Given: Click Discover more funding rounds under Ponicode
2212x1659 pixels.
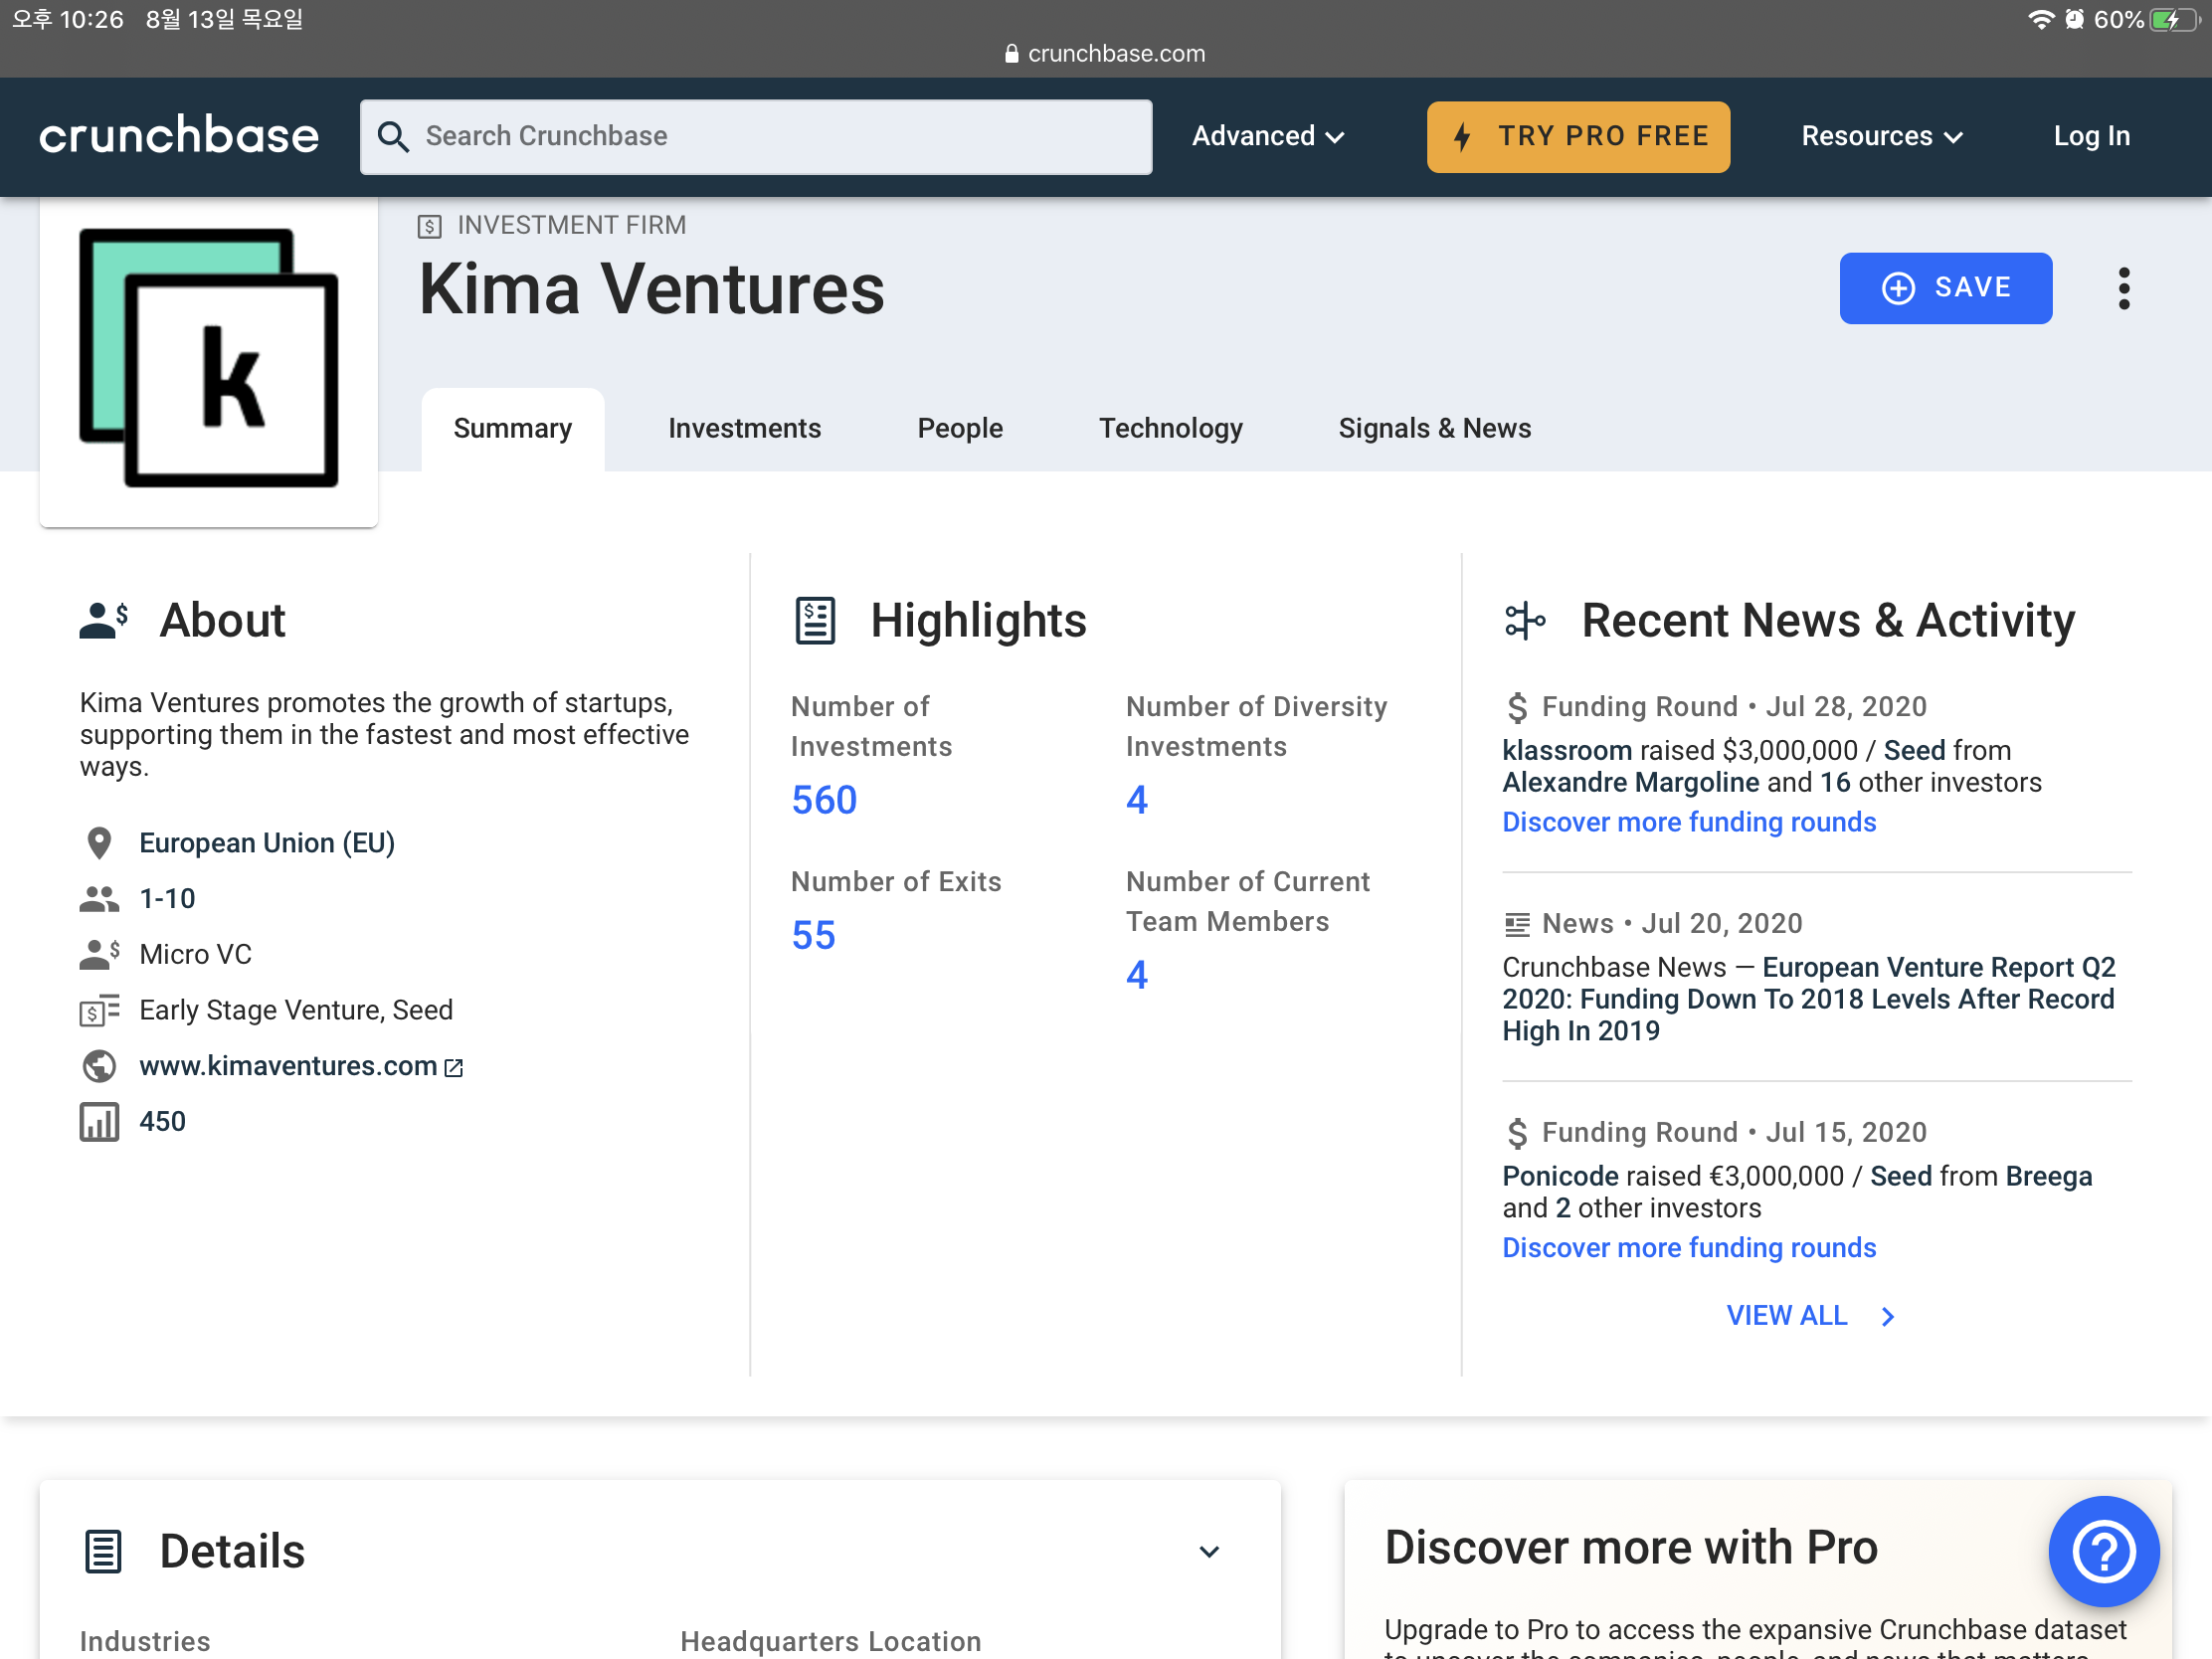Looking at the screenshot, I should tap(1689, 1249).
